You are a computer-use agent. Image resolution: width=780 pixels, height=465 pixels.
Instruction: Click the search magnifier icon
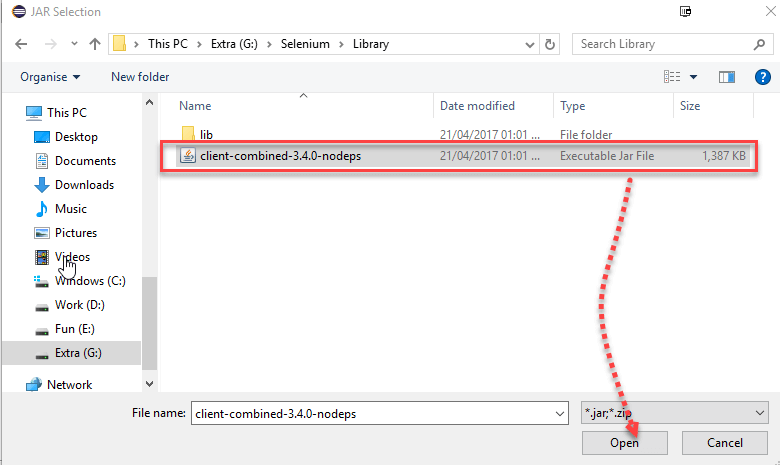(x=759, y=44)
